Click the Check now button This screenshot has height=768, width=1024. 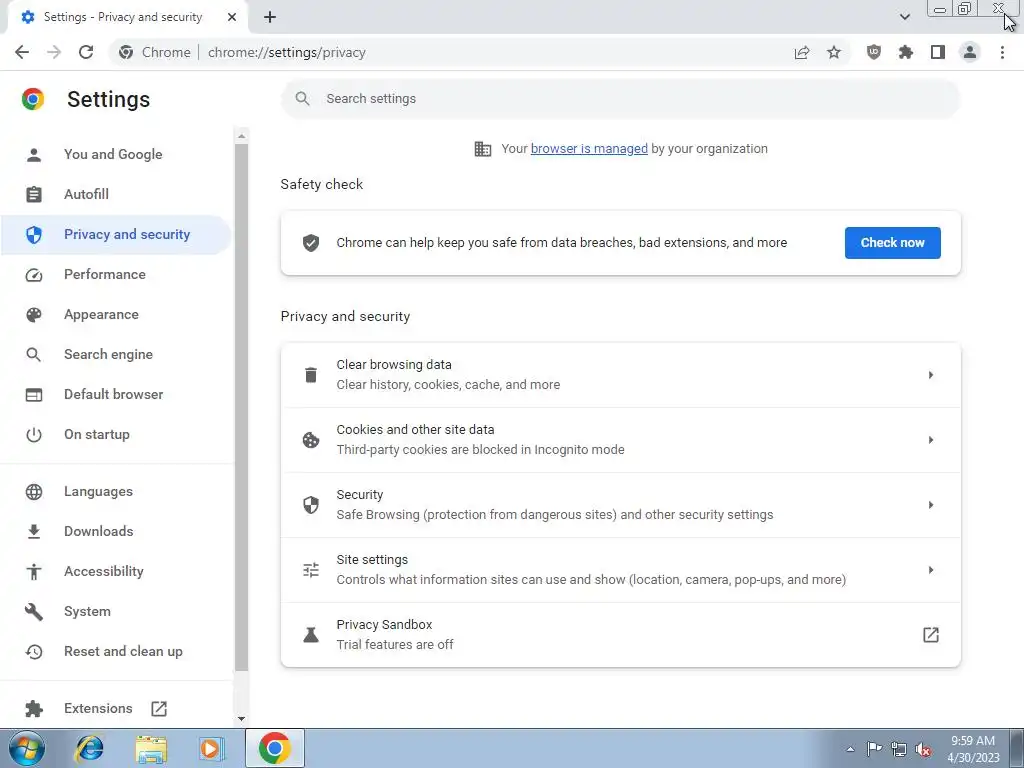pyautogui.click(x=892, y=243)
